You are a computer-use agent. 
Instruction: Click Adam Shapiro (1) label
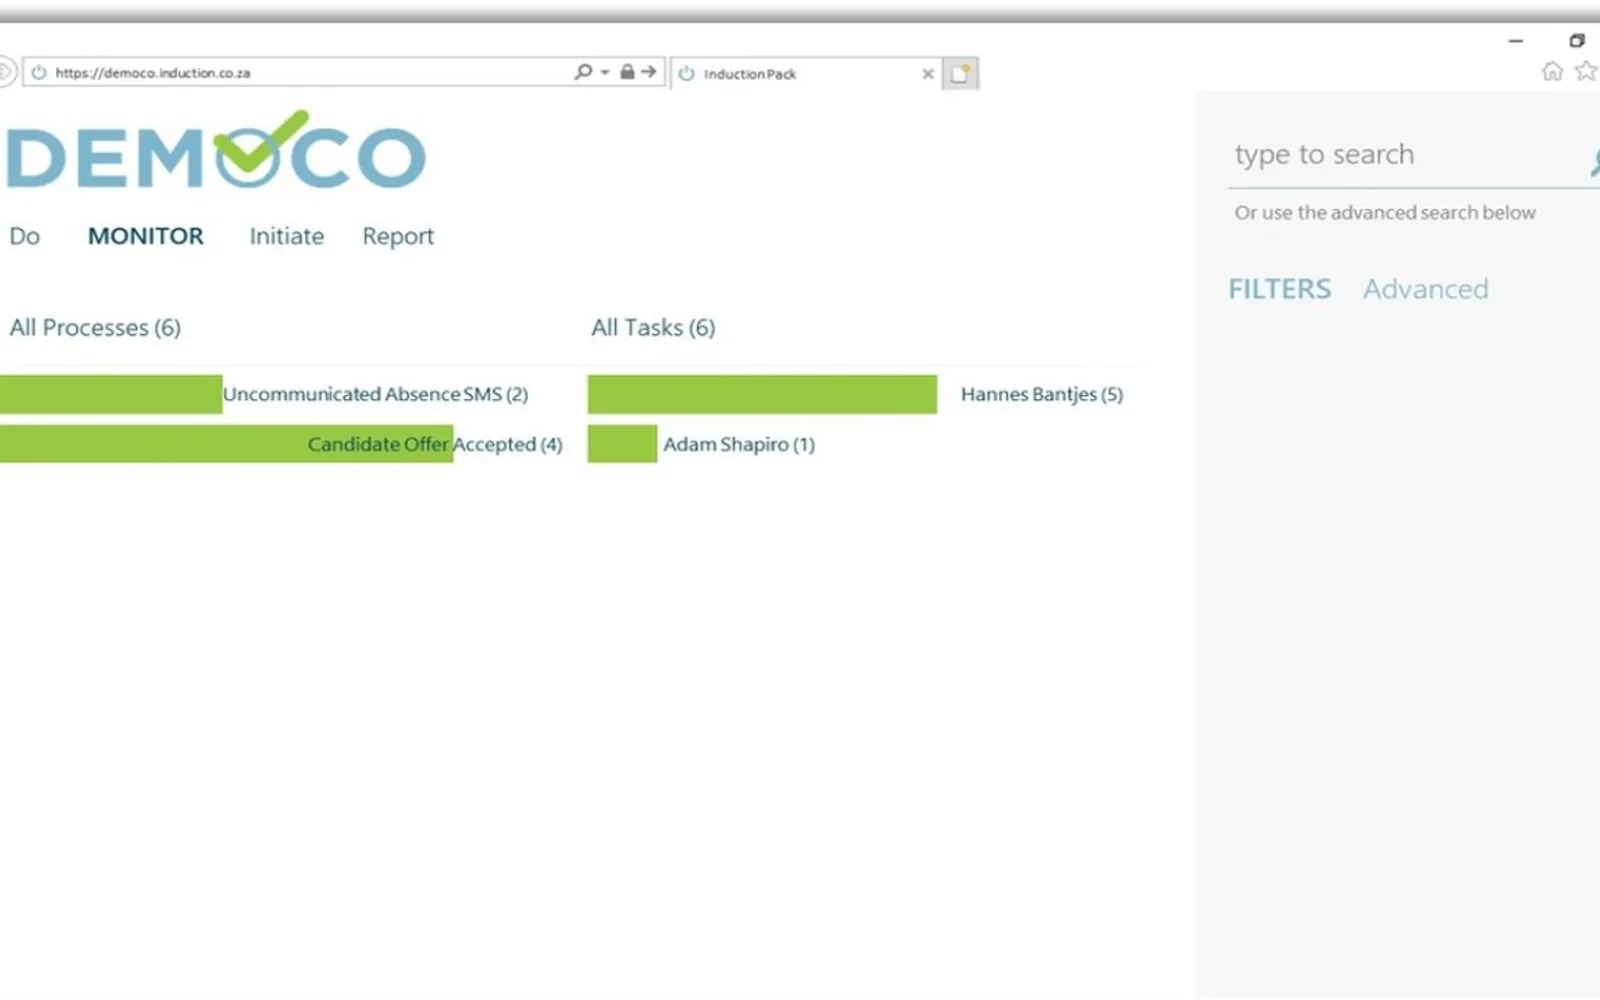pos(739,444)
